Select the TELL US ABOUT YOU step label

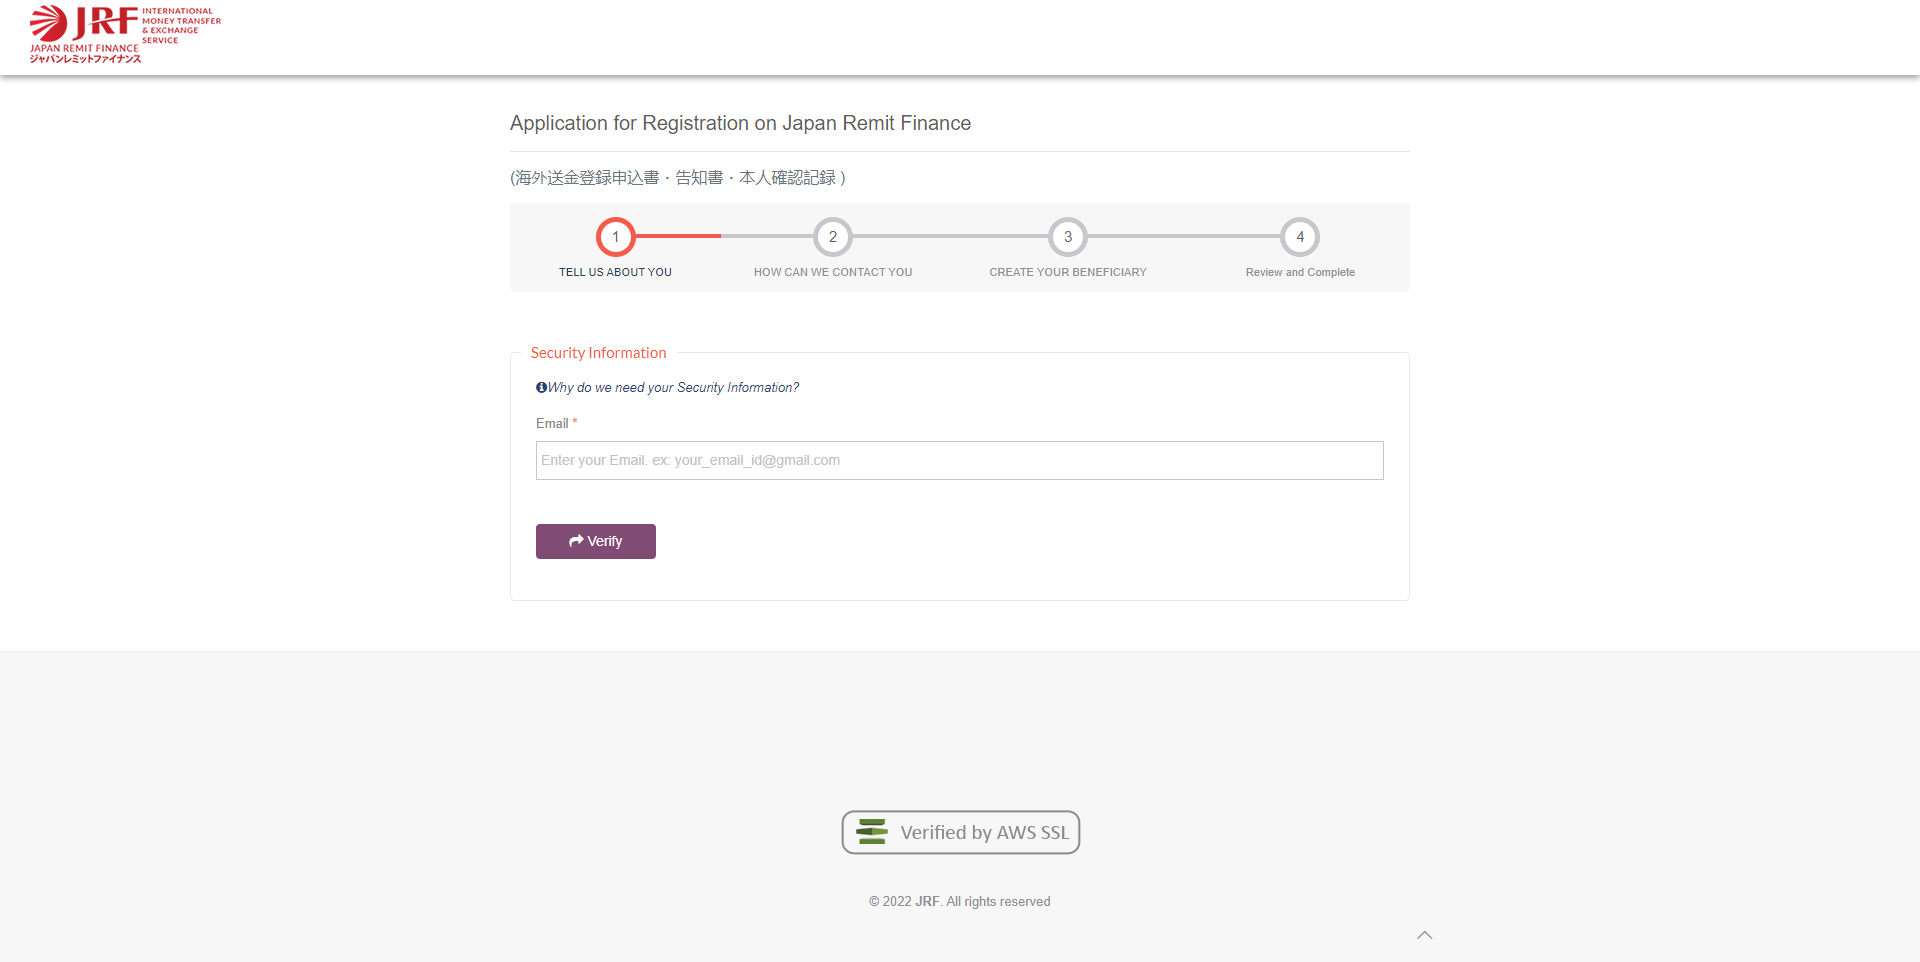pos(616,272)
